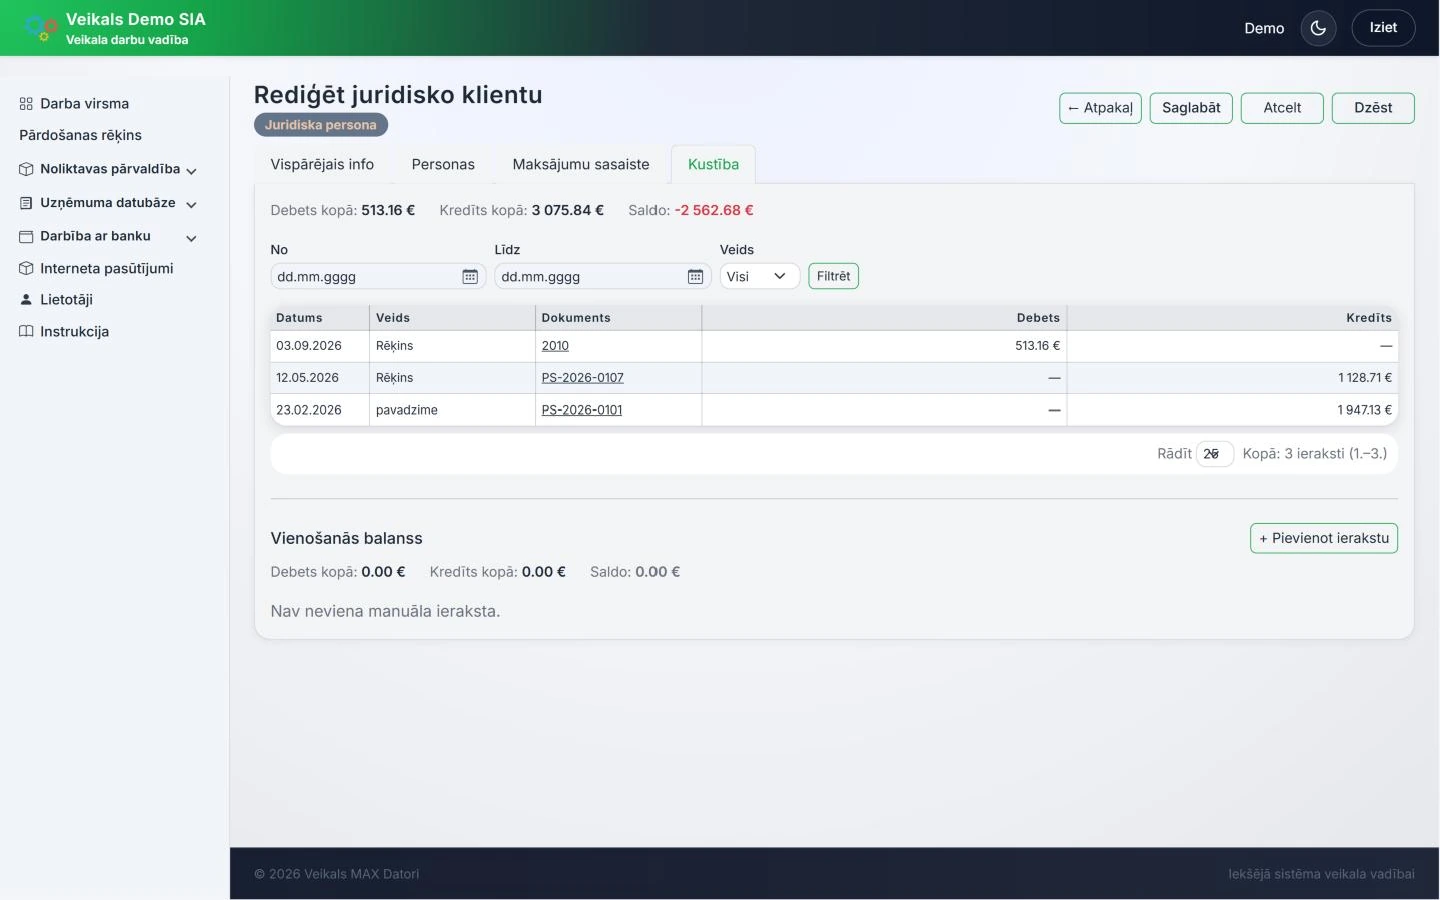
Task: Toggle dark mode with moon icon
Action: tap(1318, 28)
